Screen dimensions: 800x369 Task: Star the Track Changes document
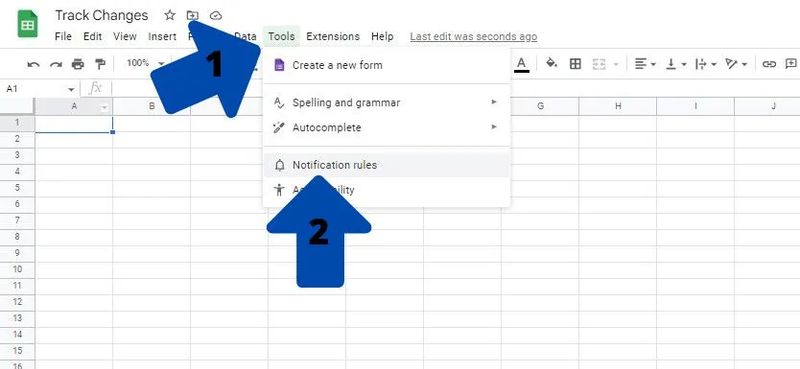(169, 15)
